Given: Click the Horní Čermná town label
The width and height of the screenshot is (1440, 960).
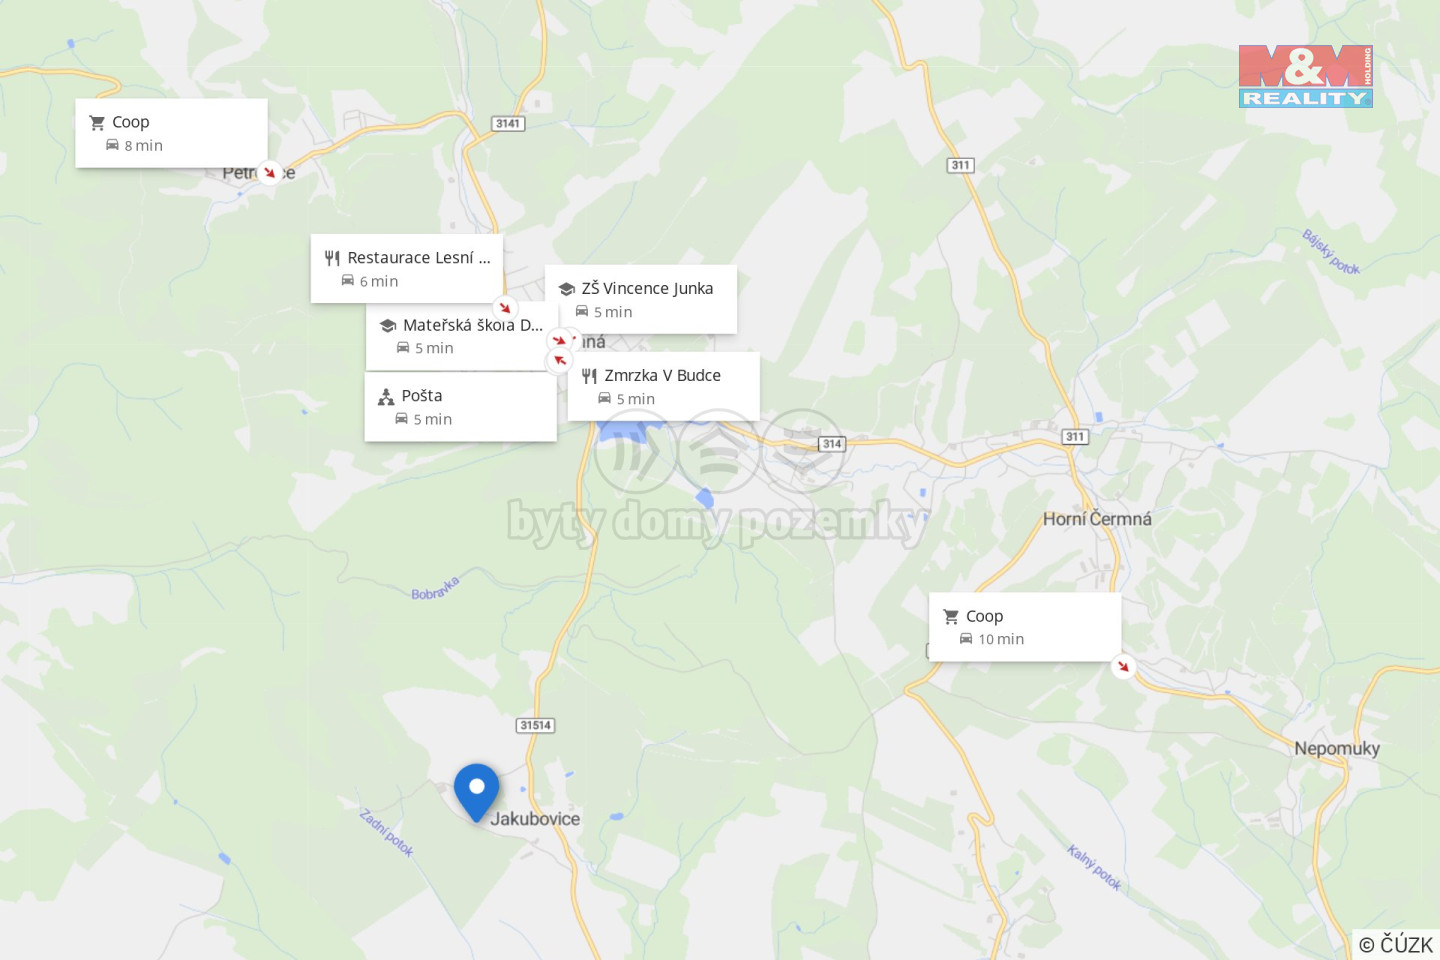Looking at the screenshot, I should [x=1097, y=519].
